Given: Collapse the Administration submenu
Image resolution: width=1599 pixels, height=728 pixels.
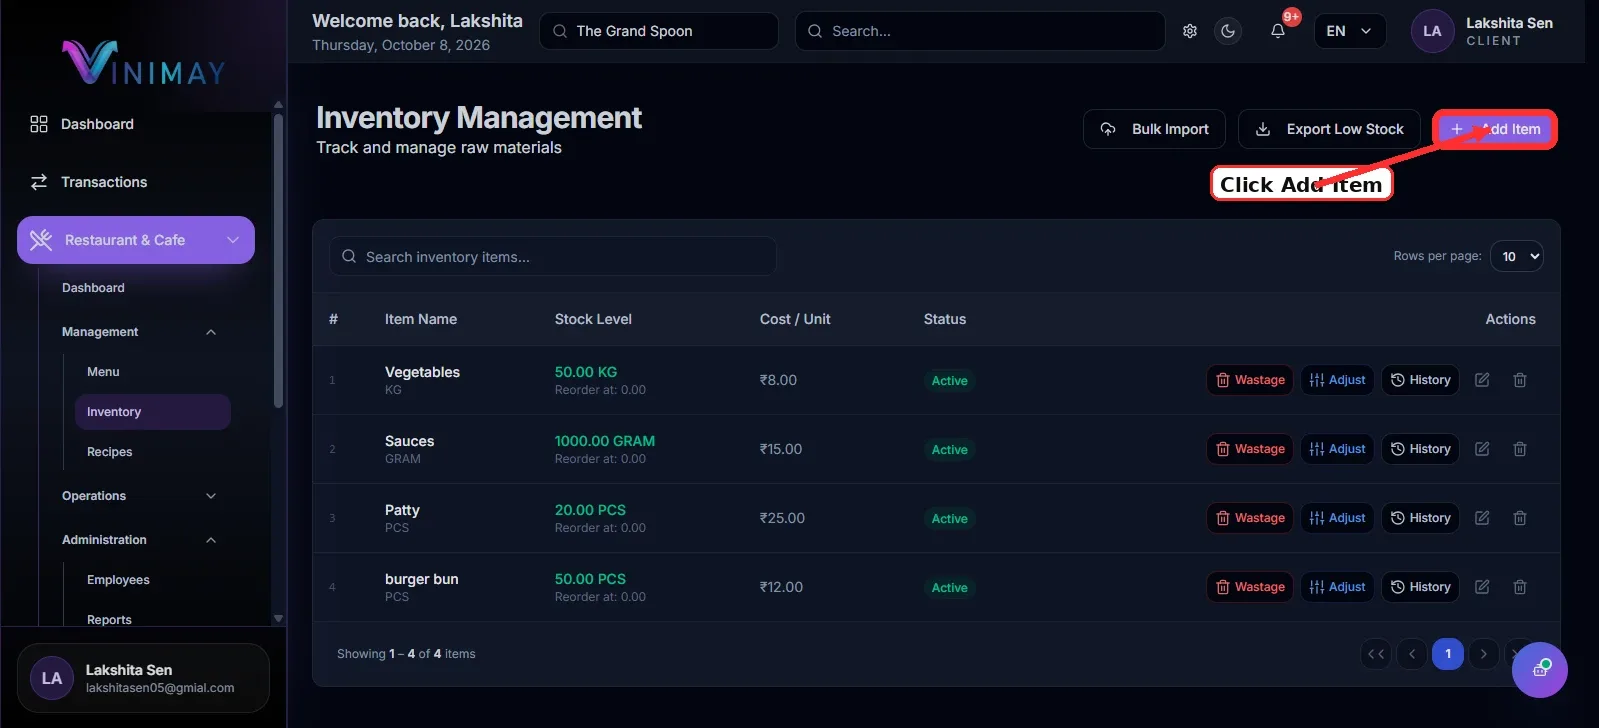Looking at the screenshot, I should click(139, 540).
